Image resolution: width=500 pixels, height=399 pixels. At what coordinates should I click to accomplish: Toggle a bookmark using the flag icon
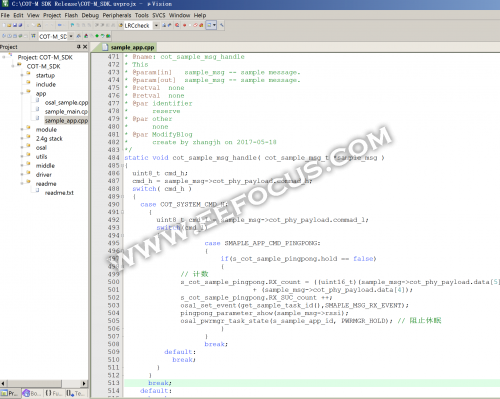pos(72,25)
